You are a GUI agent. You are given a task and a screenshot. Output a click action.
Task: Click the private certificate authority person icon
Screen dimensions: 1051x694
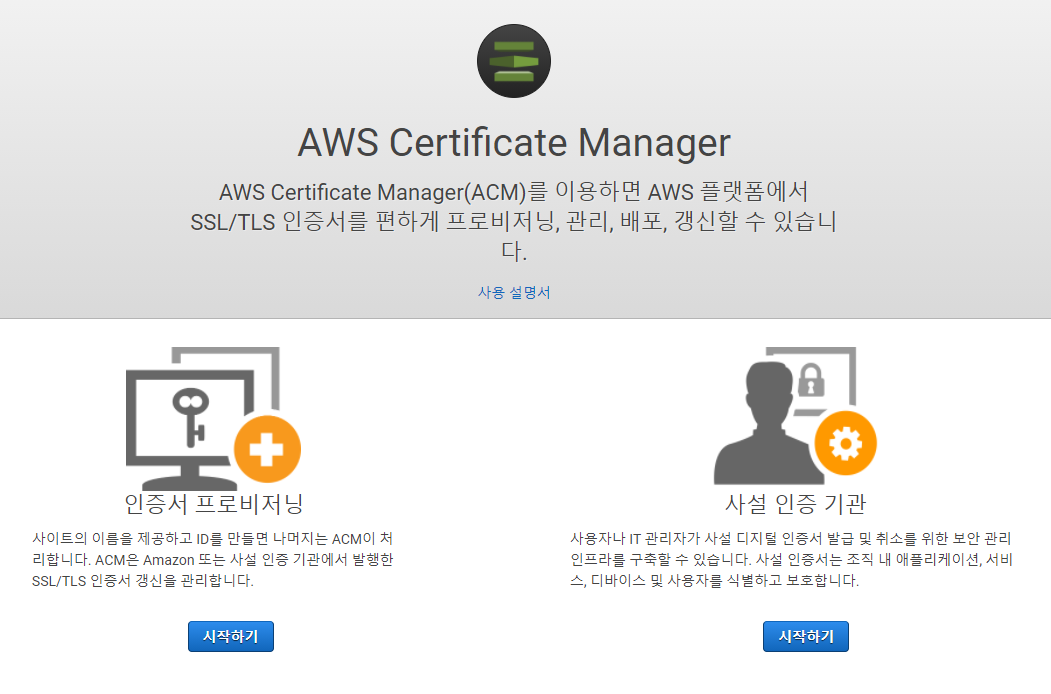click(795, 415)
